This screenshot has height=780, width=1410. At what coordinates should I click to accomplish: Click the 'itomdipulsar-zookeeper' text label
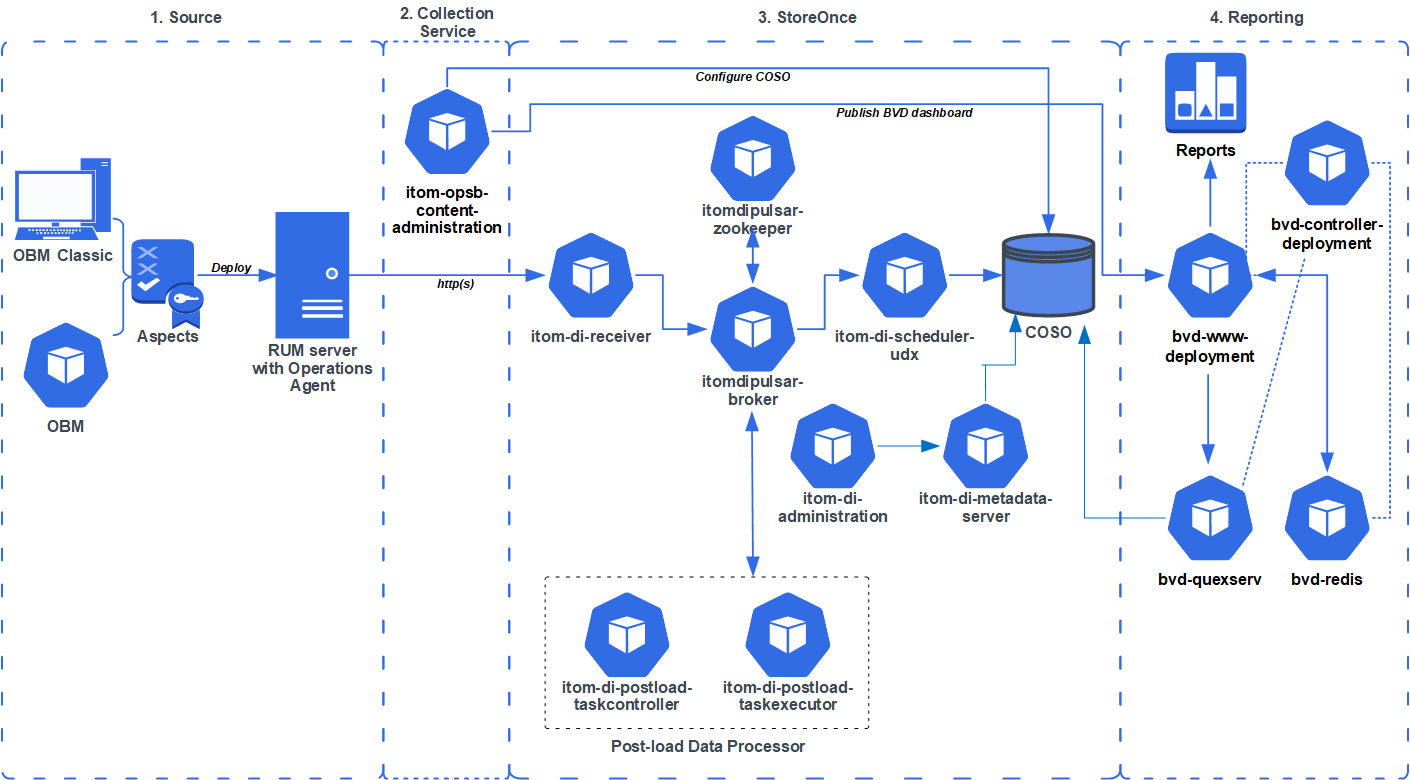click(752, 220)
